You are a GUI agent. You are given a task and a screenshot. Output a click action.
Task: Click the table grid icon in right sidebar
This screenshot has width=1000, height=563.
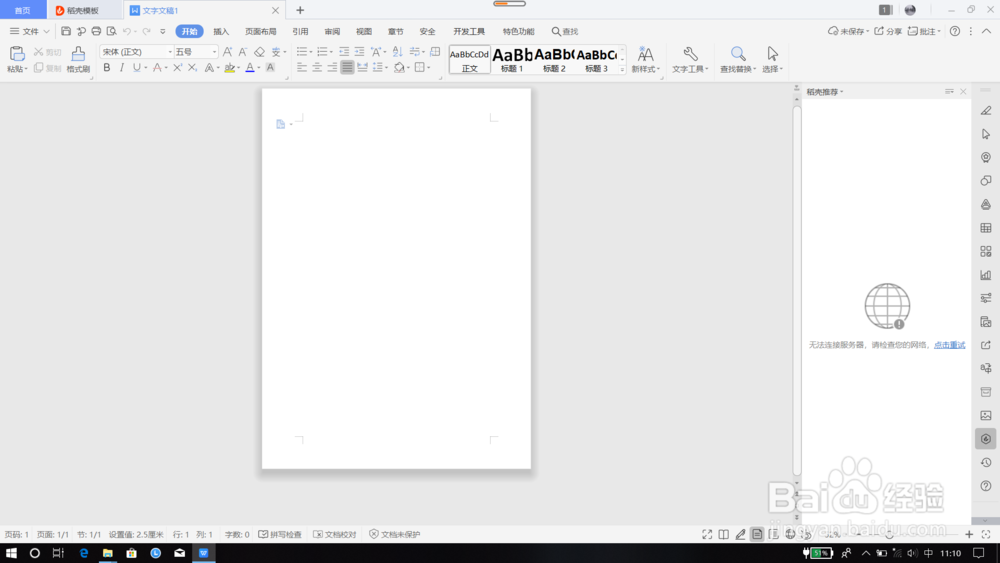tap(986, 228)
